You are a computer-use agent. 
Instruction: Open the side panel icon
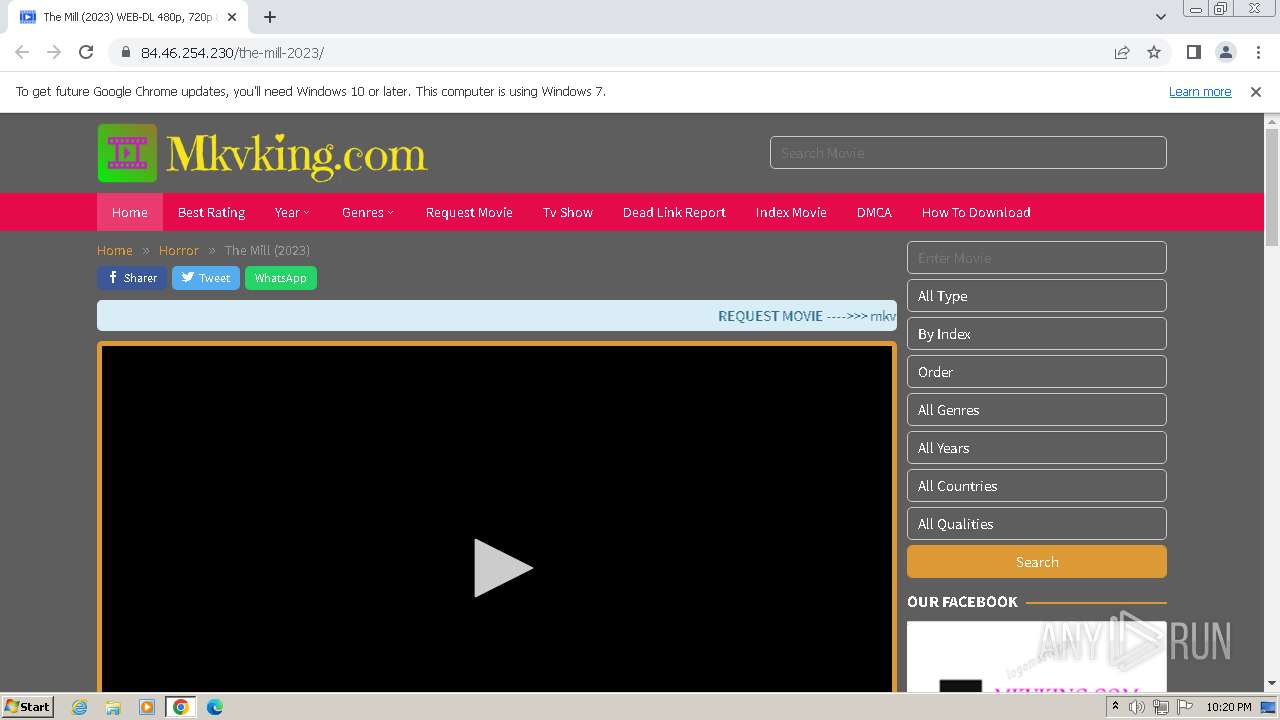(x=1194, y=52)
